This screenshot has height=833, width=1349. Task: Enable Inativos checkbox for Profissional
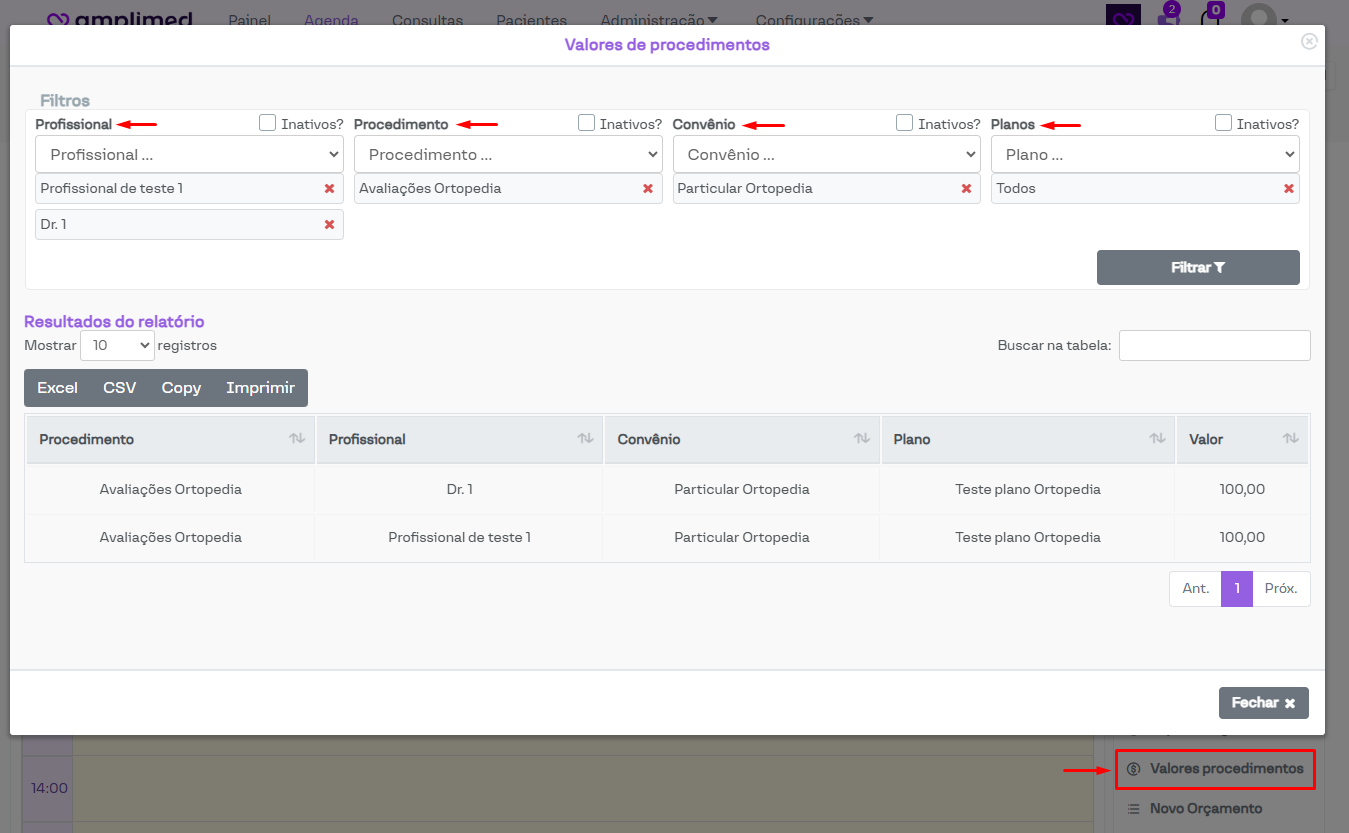click(x=267, y=123)
